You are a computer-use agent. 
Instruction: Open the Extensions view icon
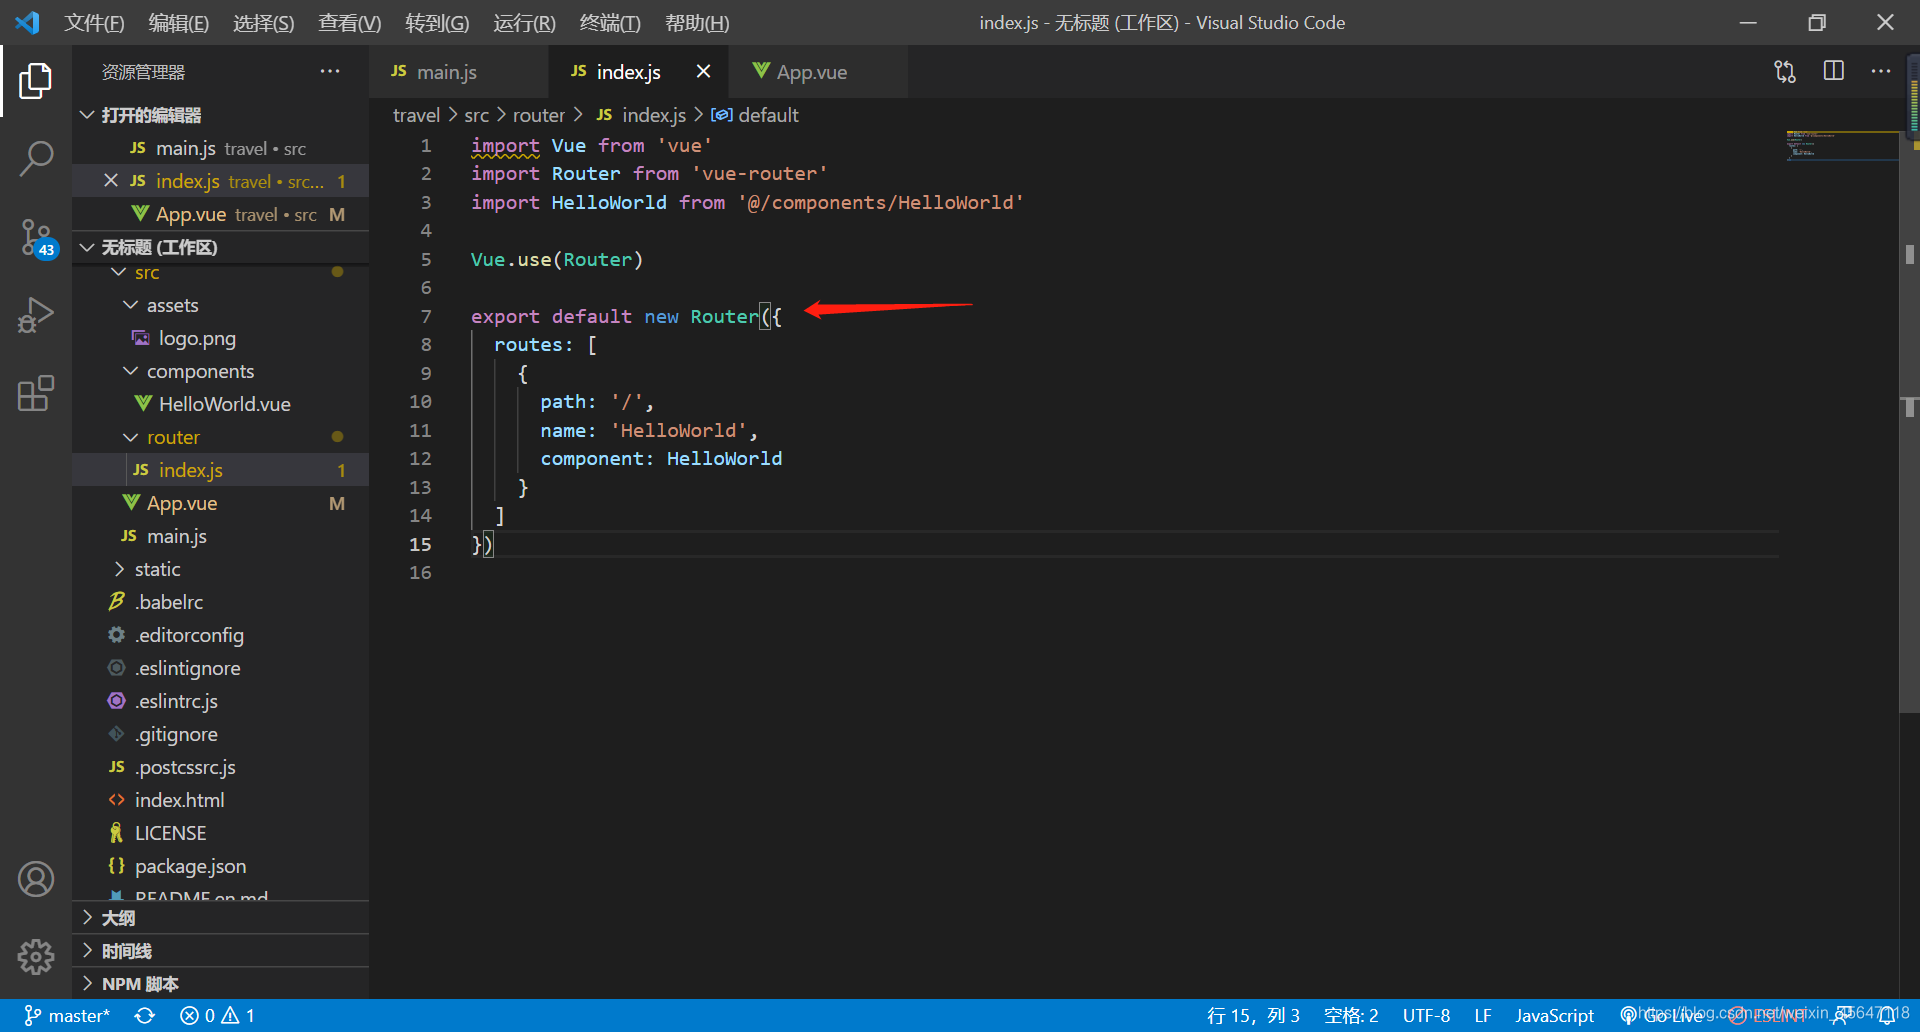pos(36,393)
